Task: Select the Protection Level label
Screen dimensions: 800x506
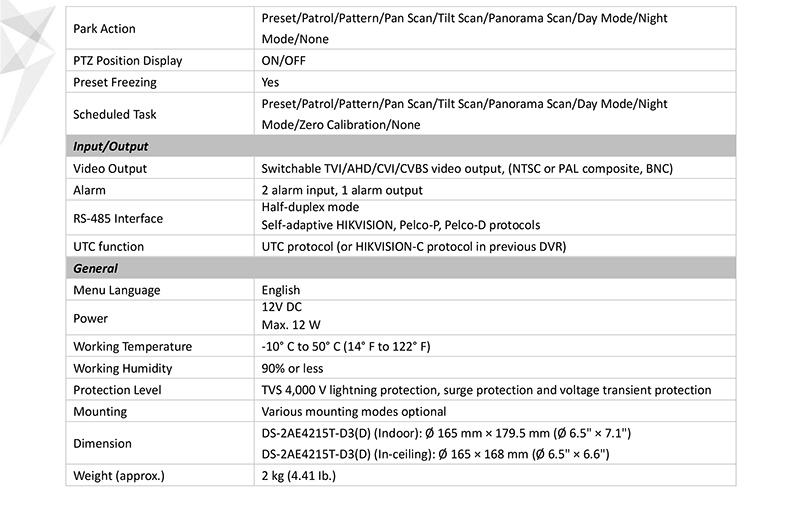Action: click(117, 390)
